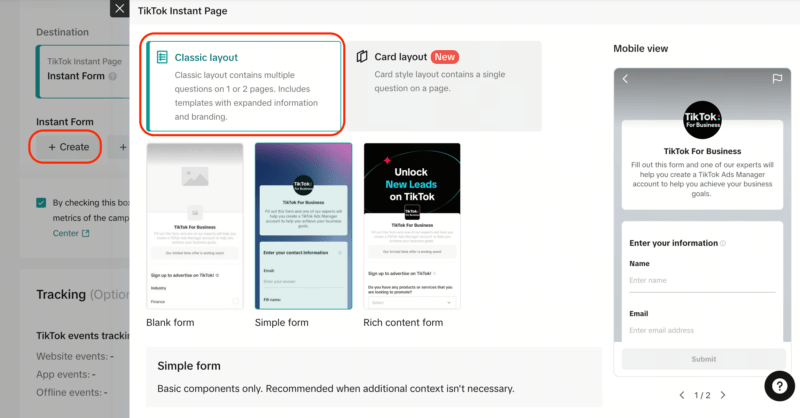
Task: Toggle the consent checkbox under Instant Form
Action: coord(41,202)
